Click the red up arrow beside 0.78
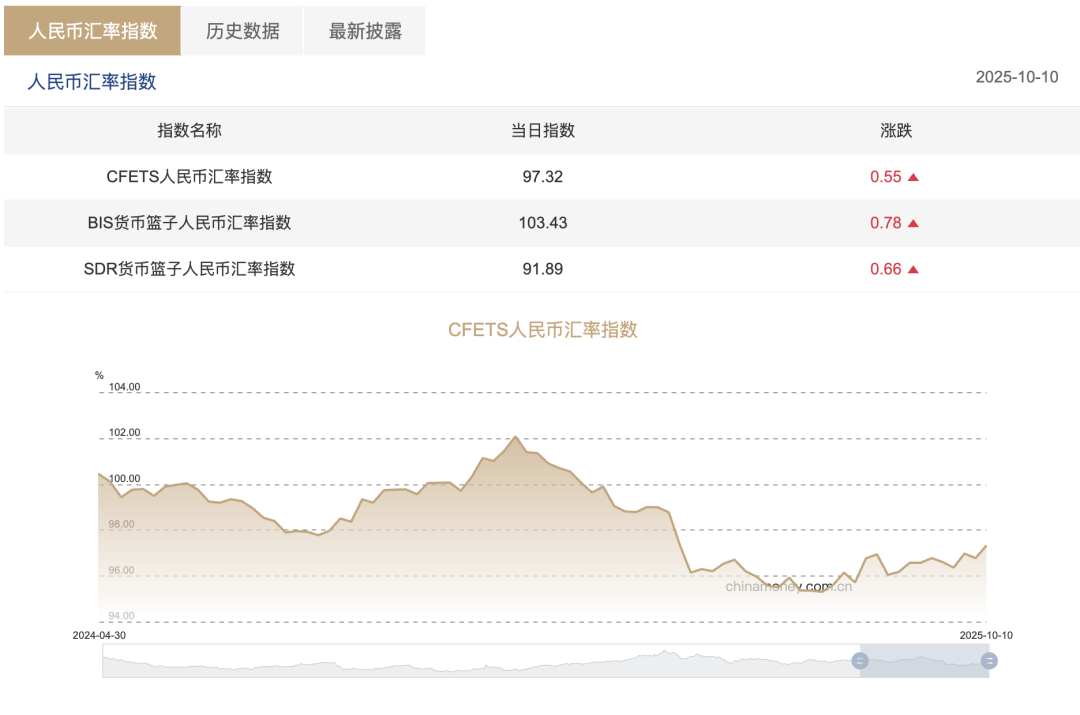Image resolution: width=1080 pixels, height=715 pixels. [x=913, y=223]
